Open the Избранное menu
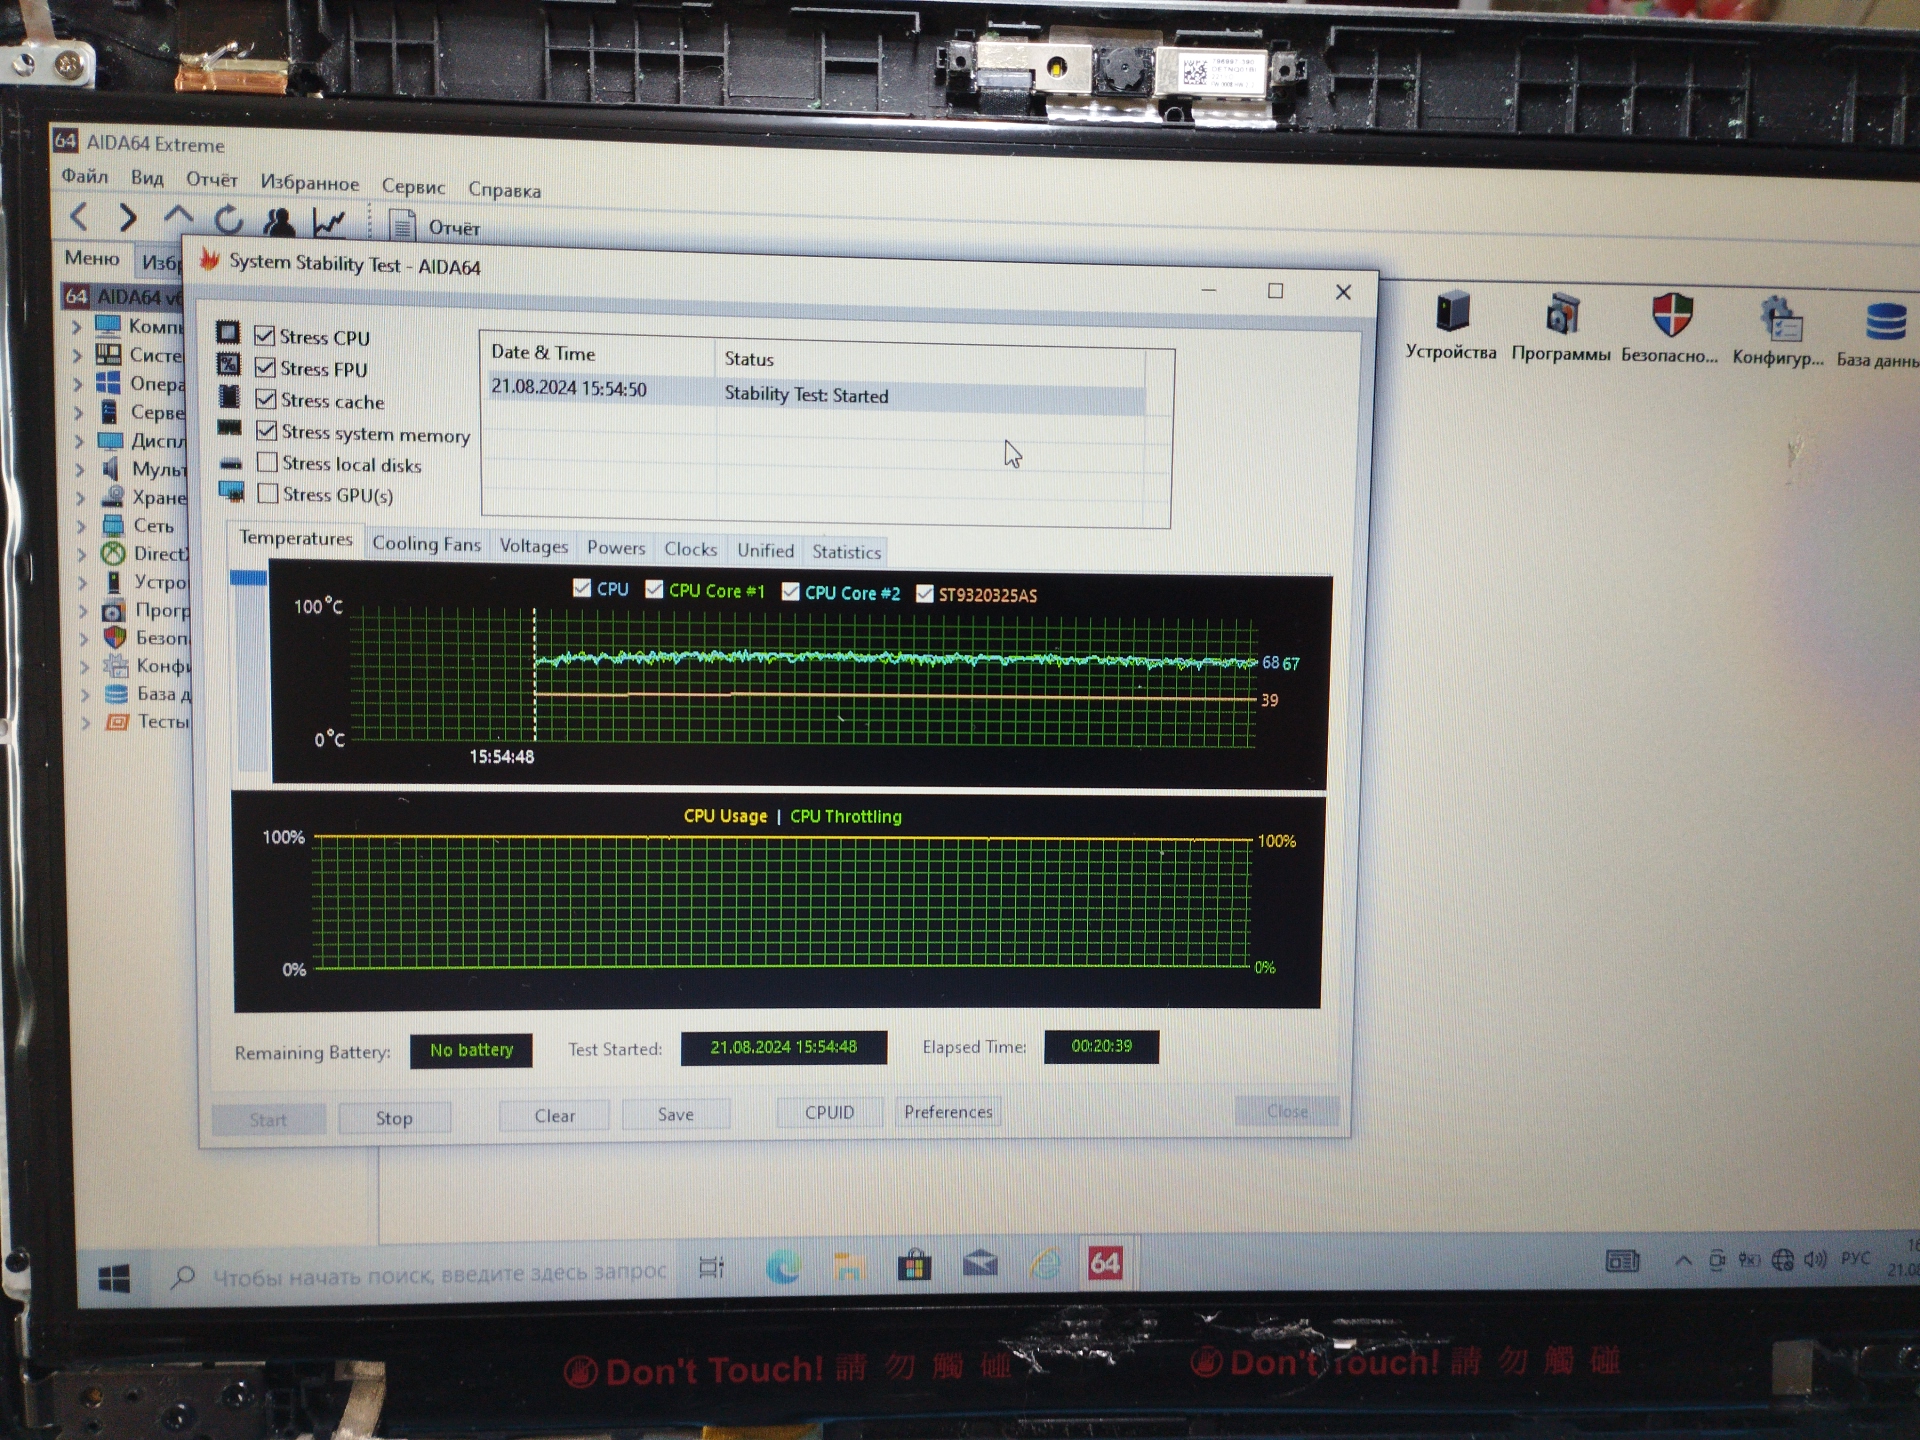The height and width of the screenshot is (1440, 1920). 309,183
